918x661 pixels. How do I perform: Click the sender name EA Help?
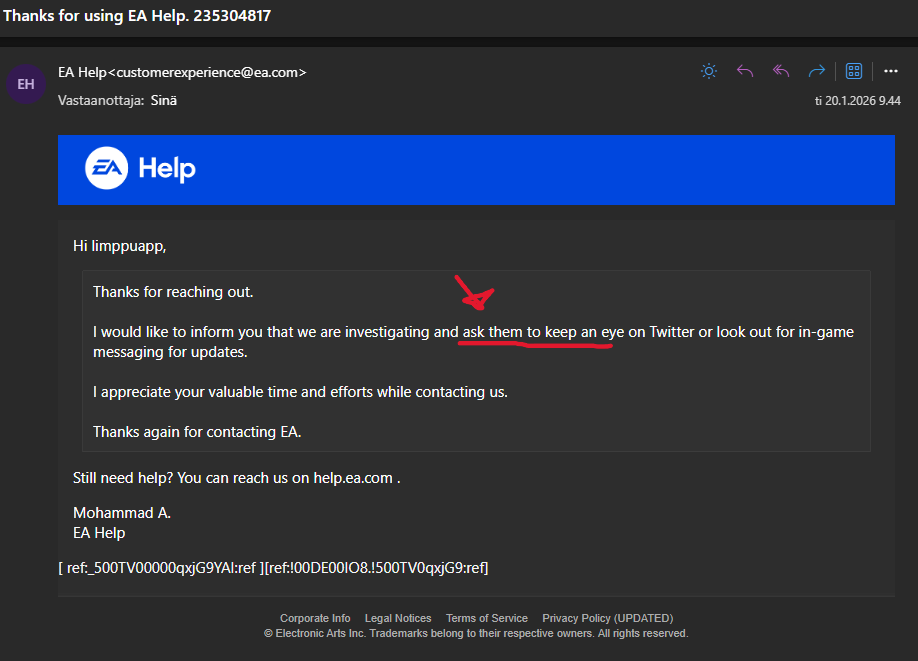pyautogui.click(x=82, y=72)
